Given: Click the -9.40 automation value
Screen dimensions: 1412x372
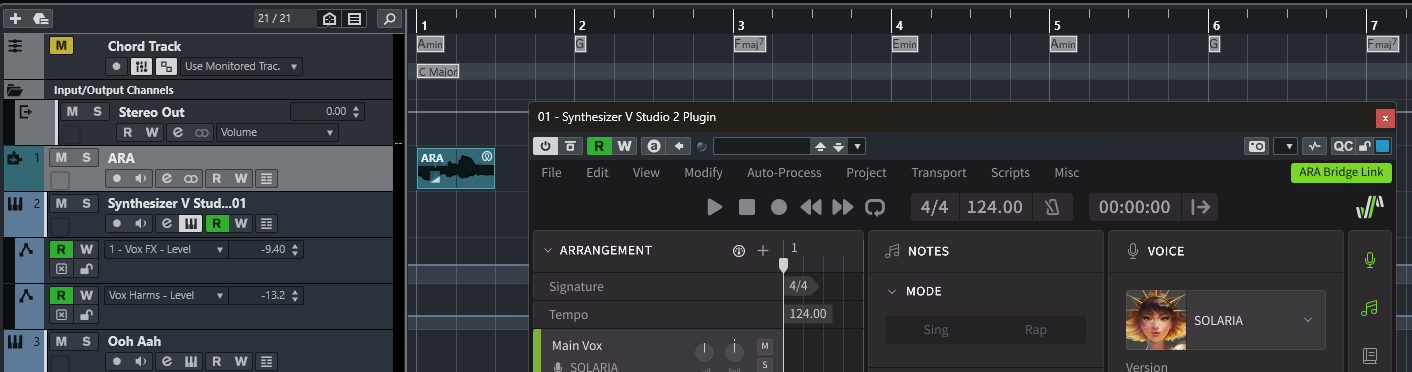Looking at the screenshot, I should coord(272,249).
